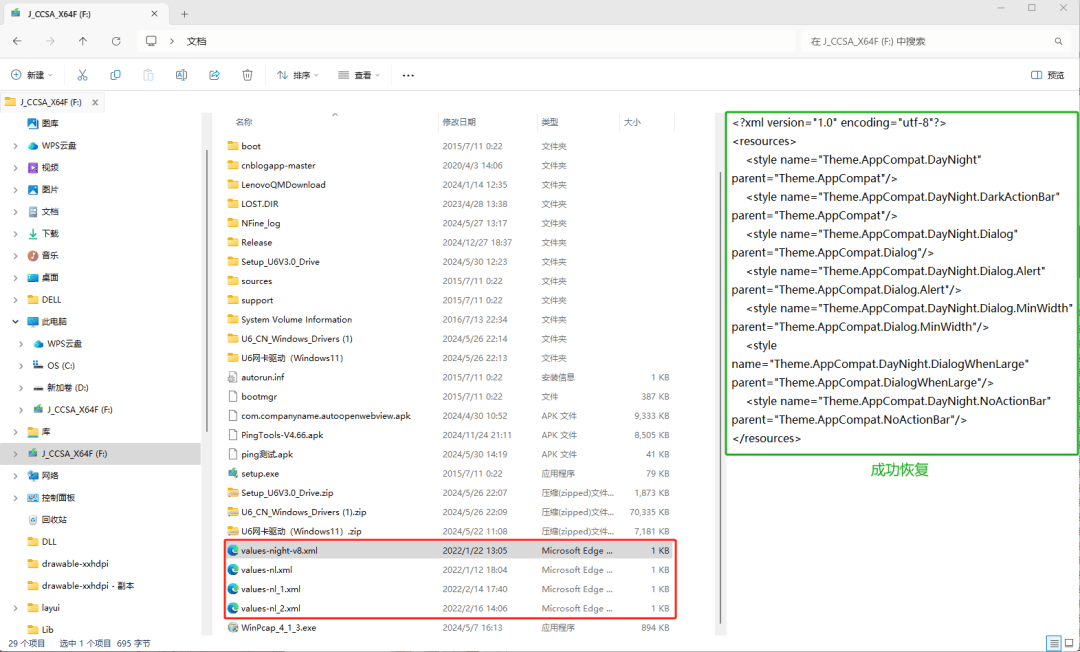This screenshot has width=1080, height=652.
Task: Click the Rename icon in toolbar
Action: pos(181,75)
